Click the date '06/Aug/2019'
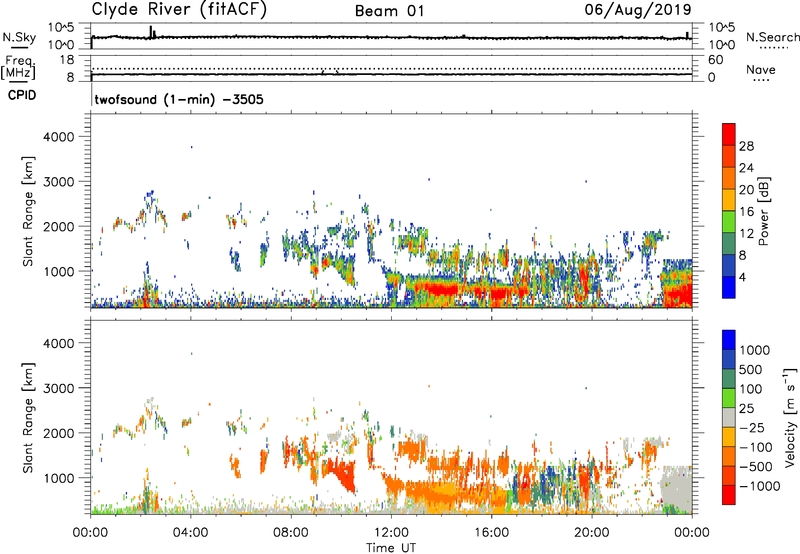Image resolution: width=800 pixels, height=554 pixels. [x=638, y=10]
